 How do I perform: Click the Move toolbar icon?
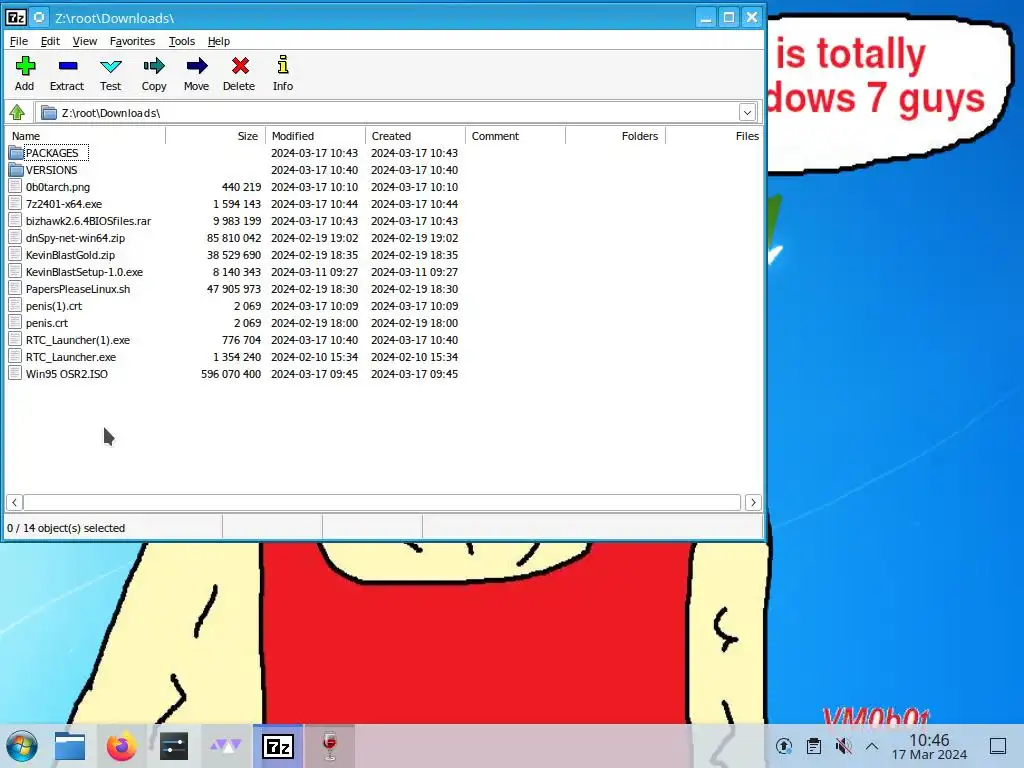pyautogui.click(x=196, y=73)
